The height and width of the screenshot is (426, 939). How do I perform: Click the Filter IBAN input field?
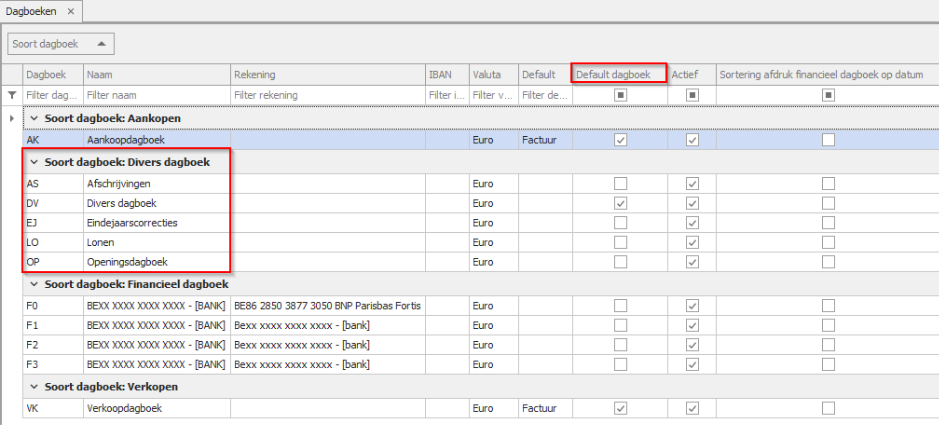point(447,95)
